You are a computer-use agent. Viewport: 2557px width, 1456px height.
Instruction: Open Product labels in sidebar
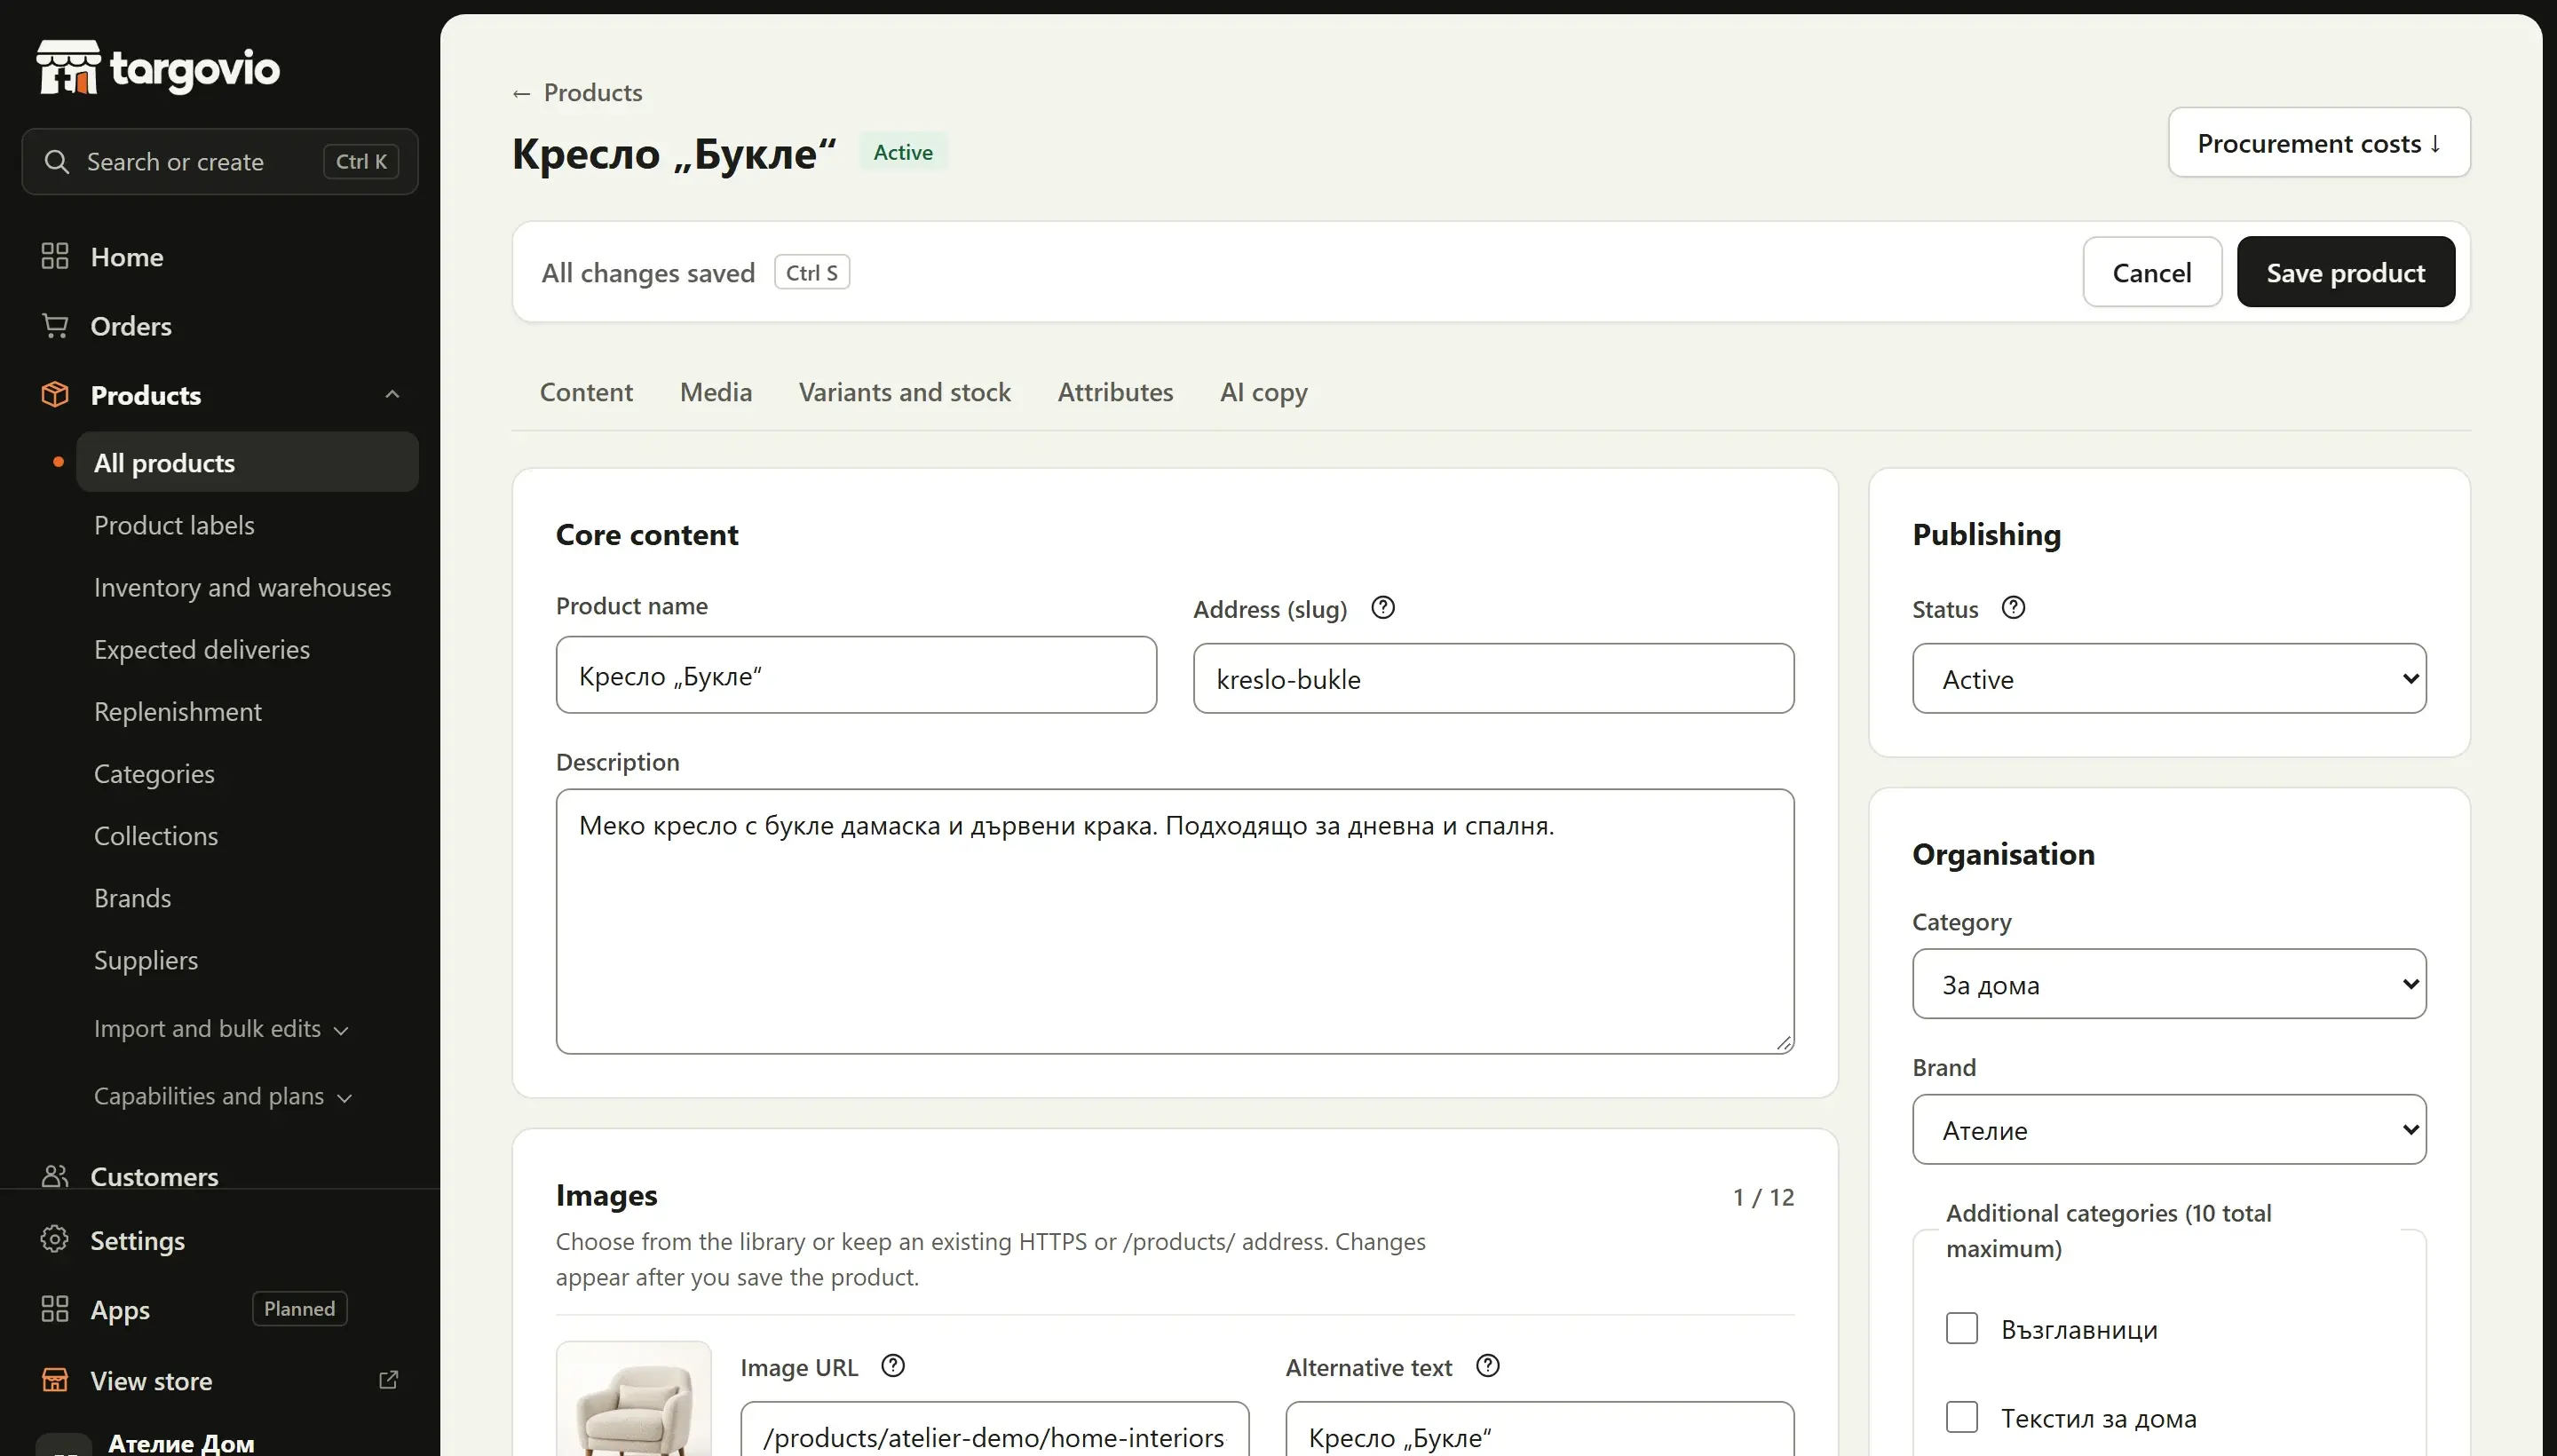[174, 525]
